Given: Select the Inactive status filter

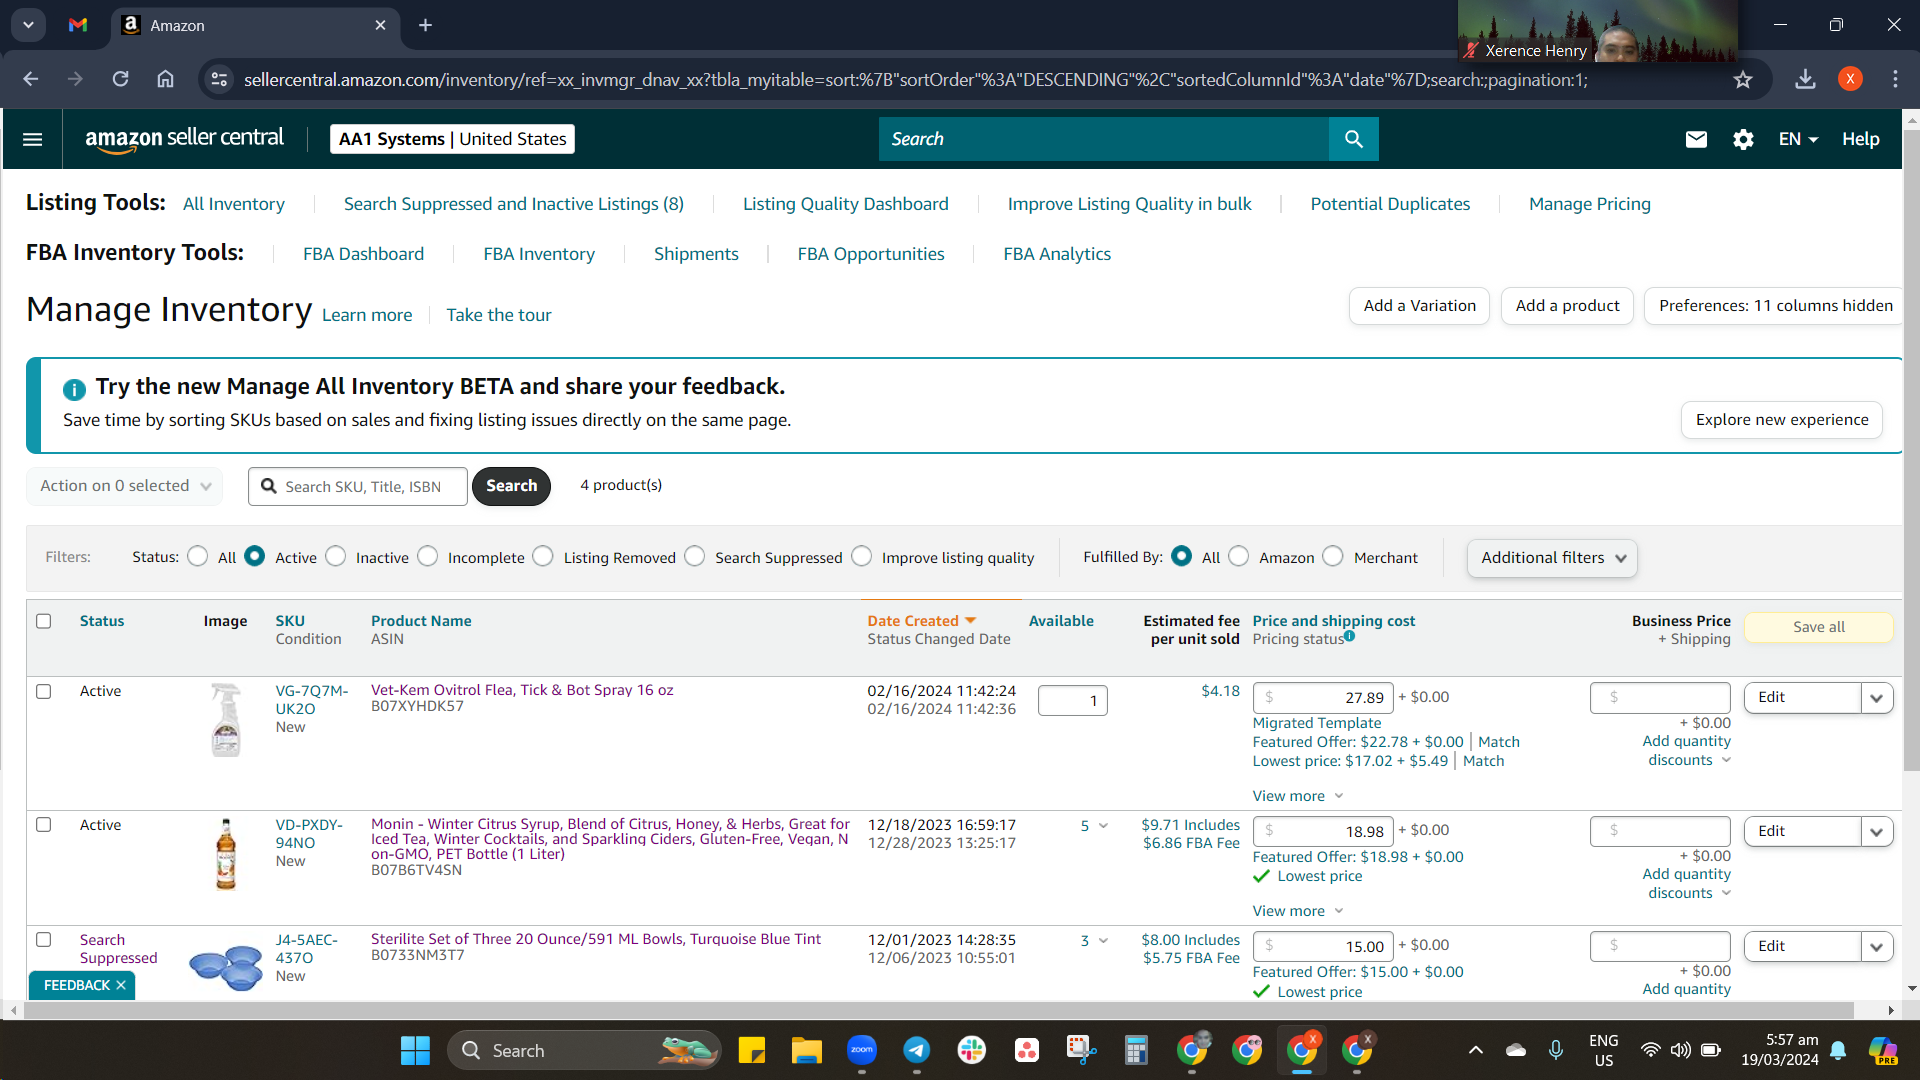Looking at the screenshot, I should [x=336, y=556].
